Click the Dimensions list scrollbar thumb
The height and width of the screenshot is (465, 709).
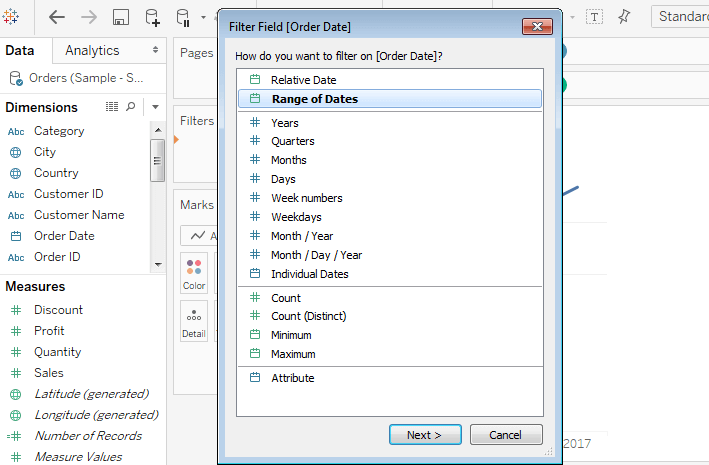(x=157, y=161)
